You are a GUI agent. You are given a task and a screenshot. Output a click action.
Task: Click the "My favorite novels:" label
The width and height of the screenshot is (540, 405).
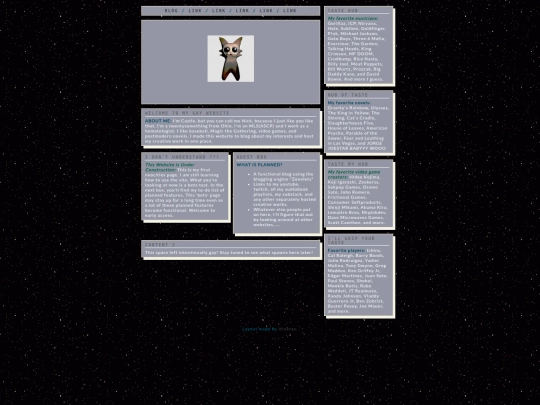pos(349,103)
